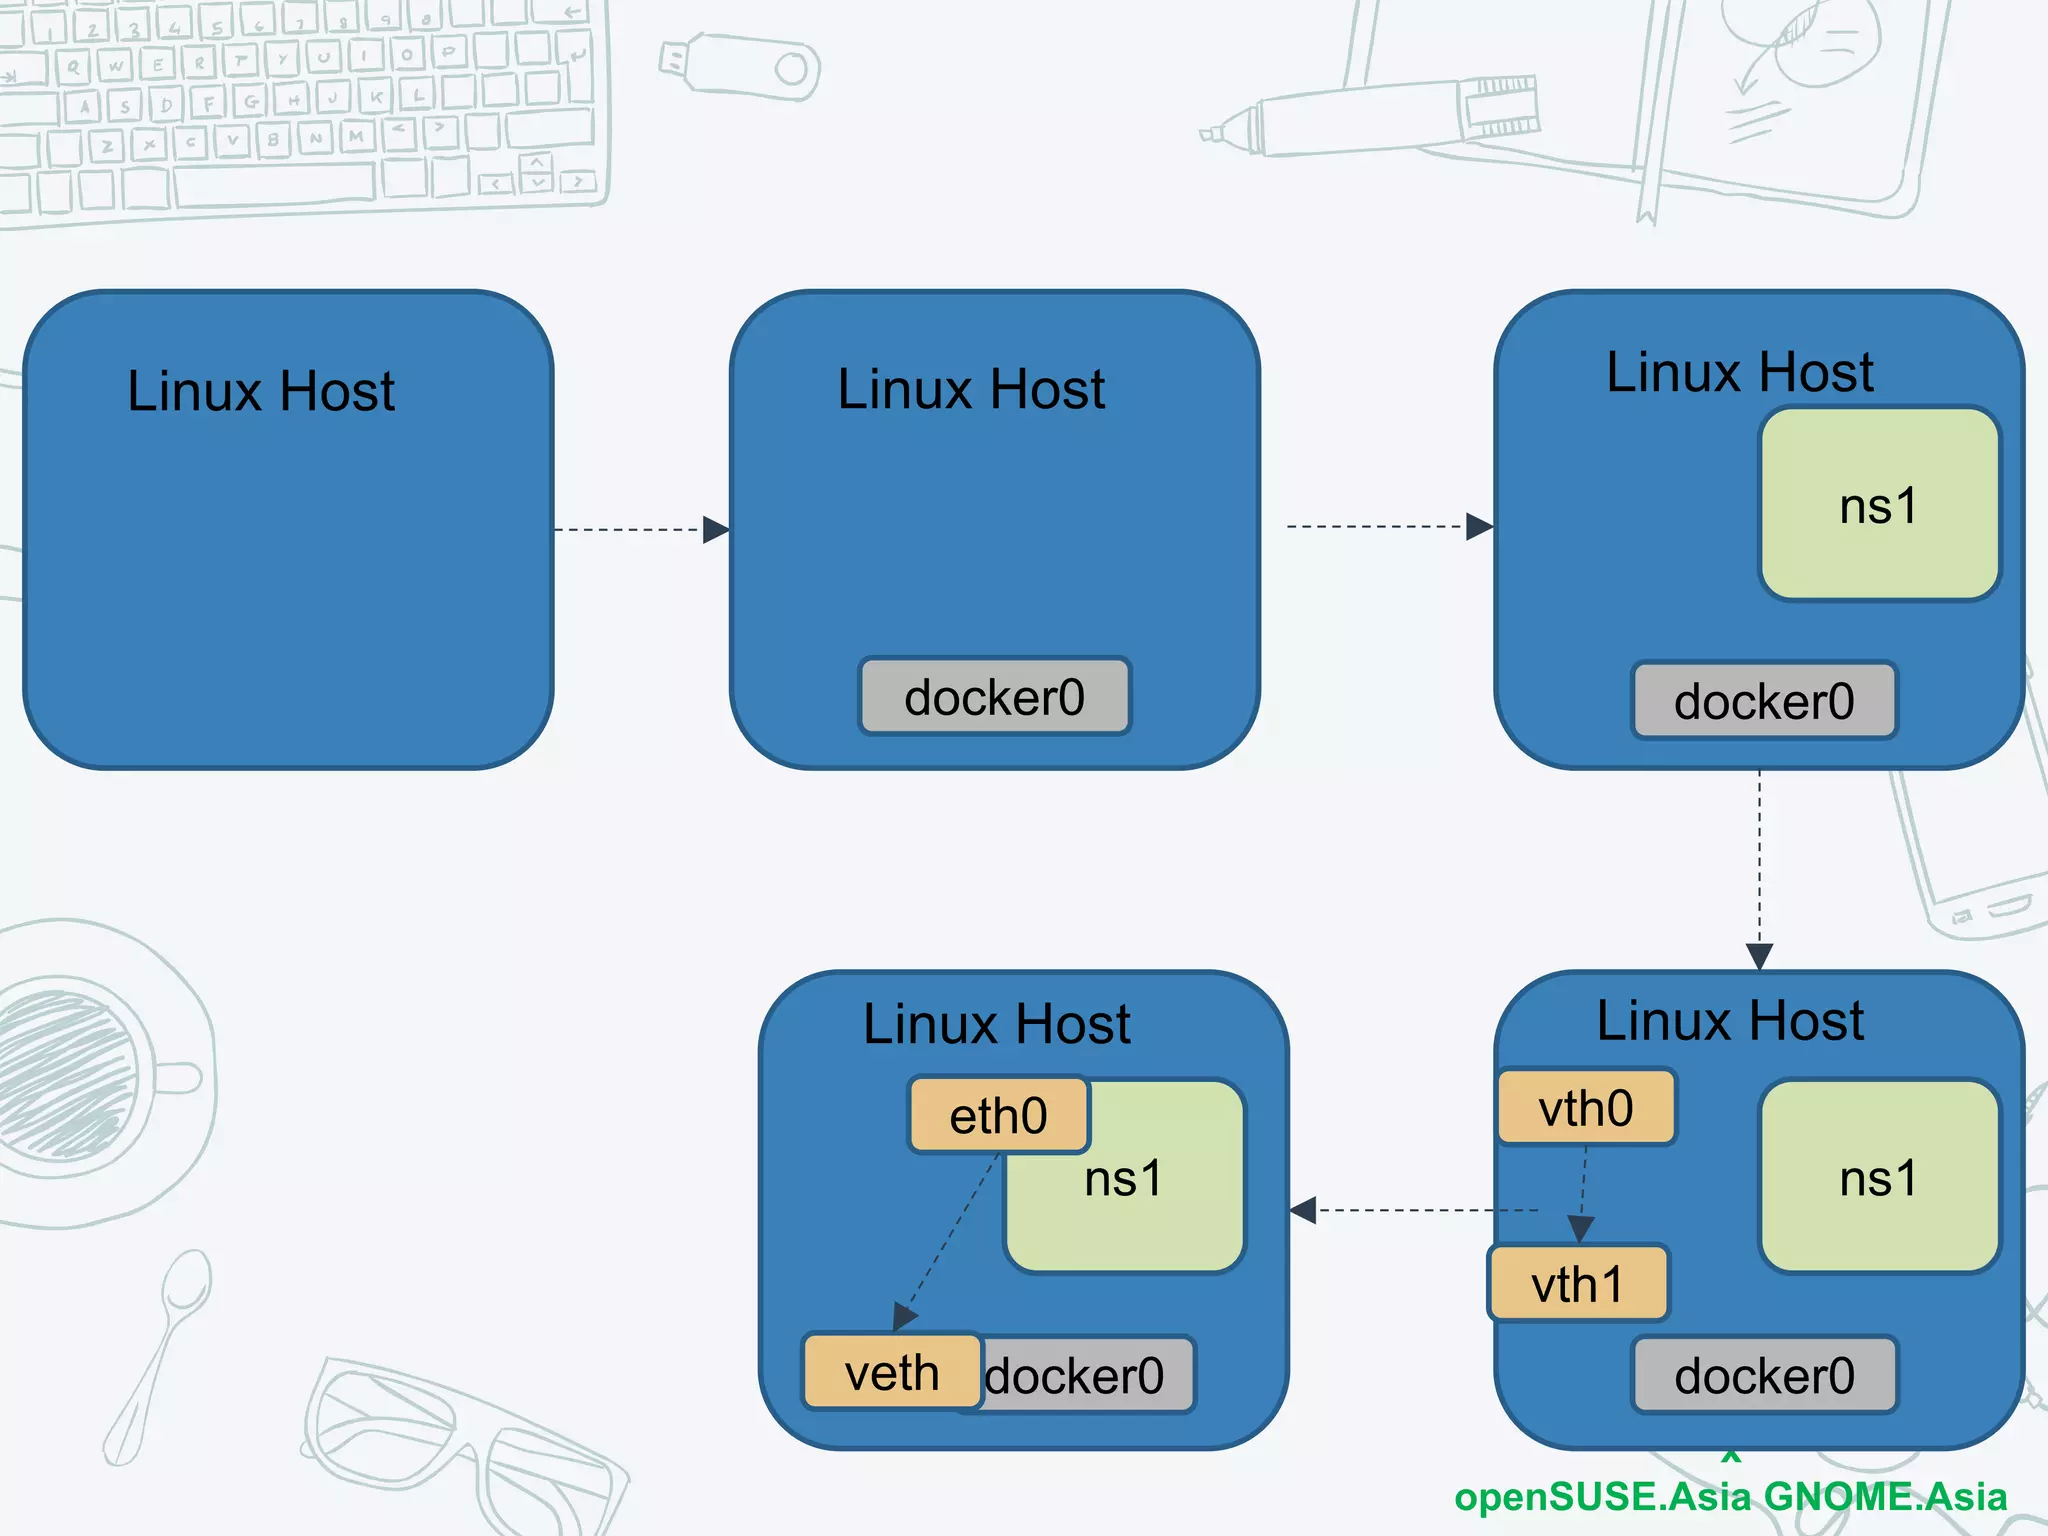Click Linux Host title in top-right box

(1740, 372)
